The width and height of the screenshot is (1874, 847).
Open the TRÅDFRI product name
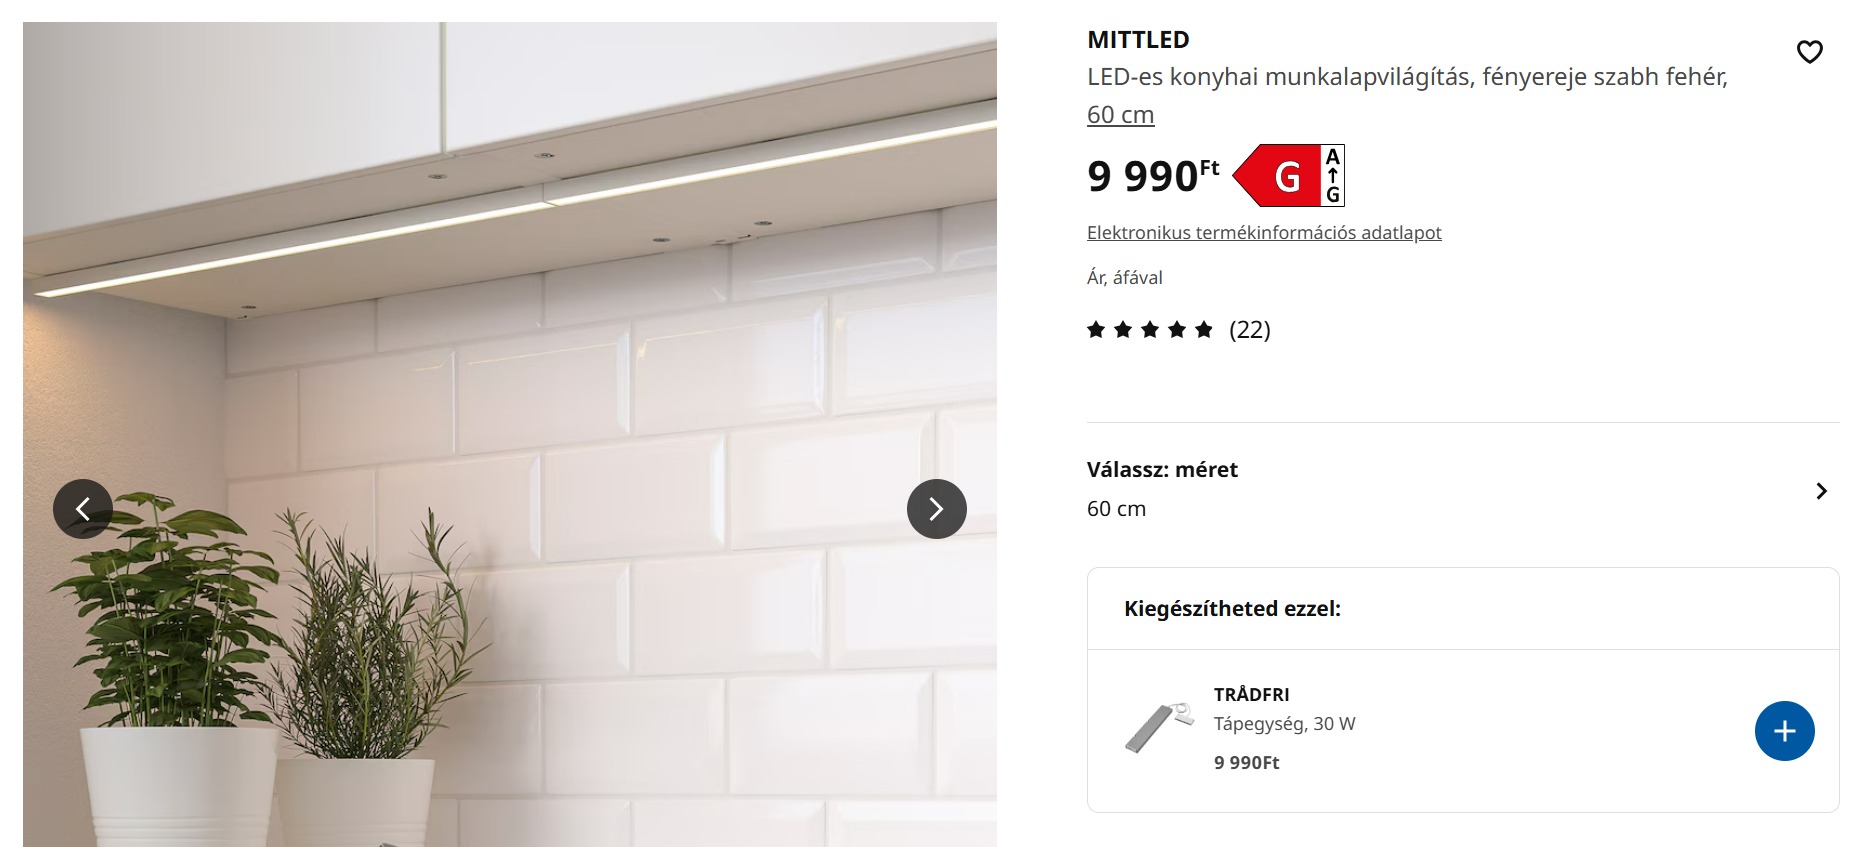(1251, 695)
